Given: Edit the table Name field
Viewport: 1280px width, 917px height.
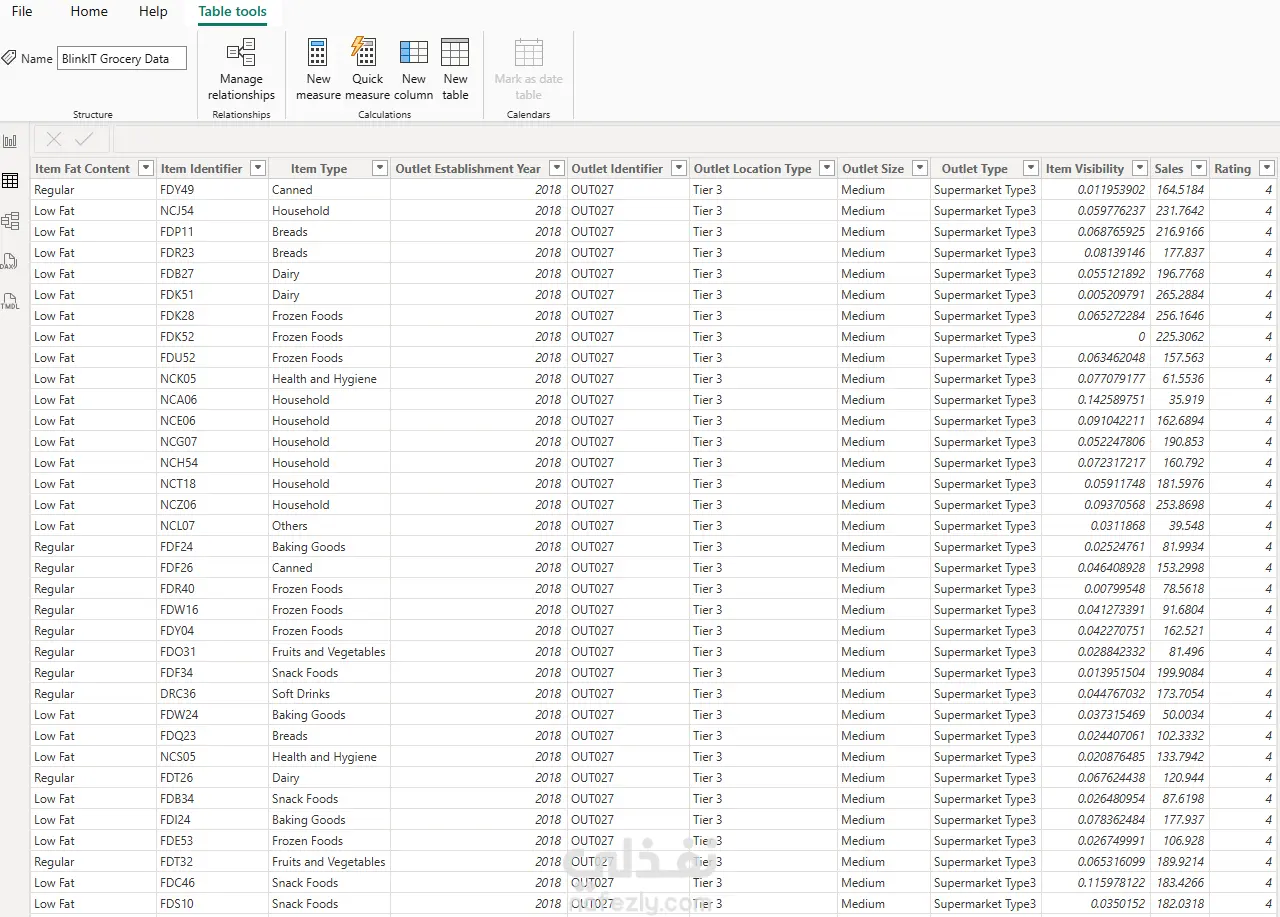Looking at the screenshot, I should click(x=122, y=59).
